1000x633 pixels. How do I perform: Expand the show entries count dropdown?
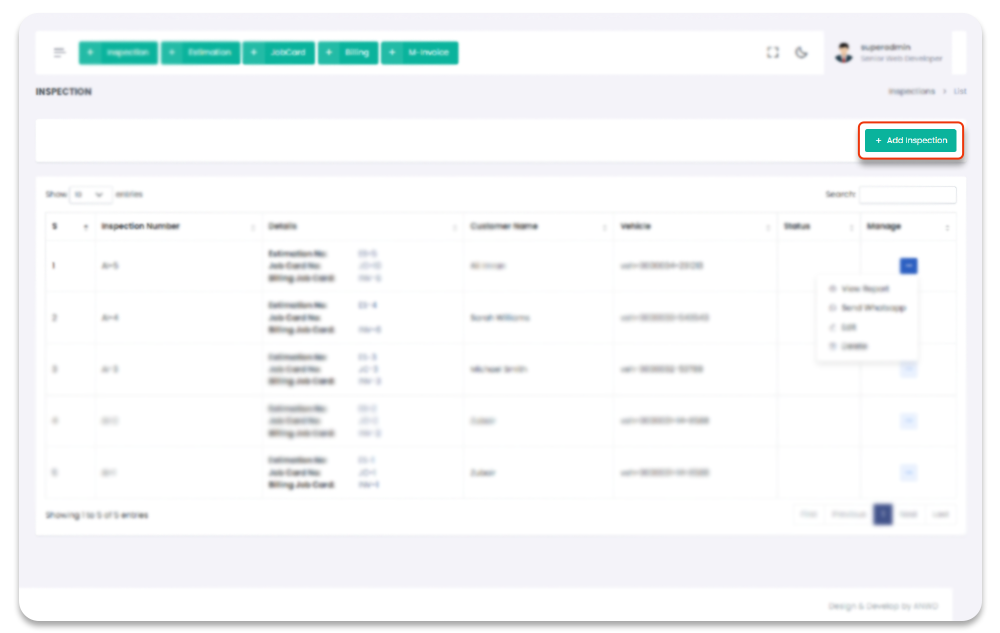pyautogui.click(x=91, y=194)
